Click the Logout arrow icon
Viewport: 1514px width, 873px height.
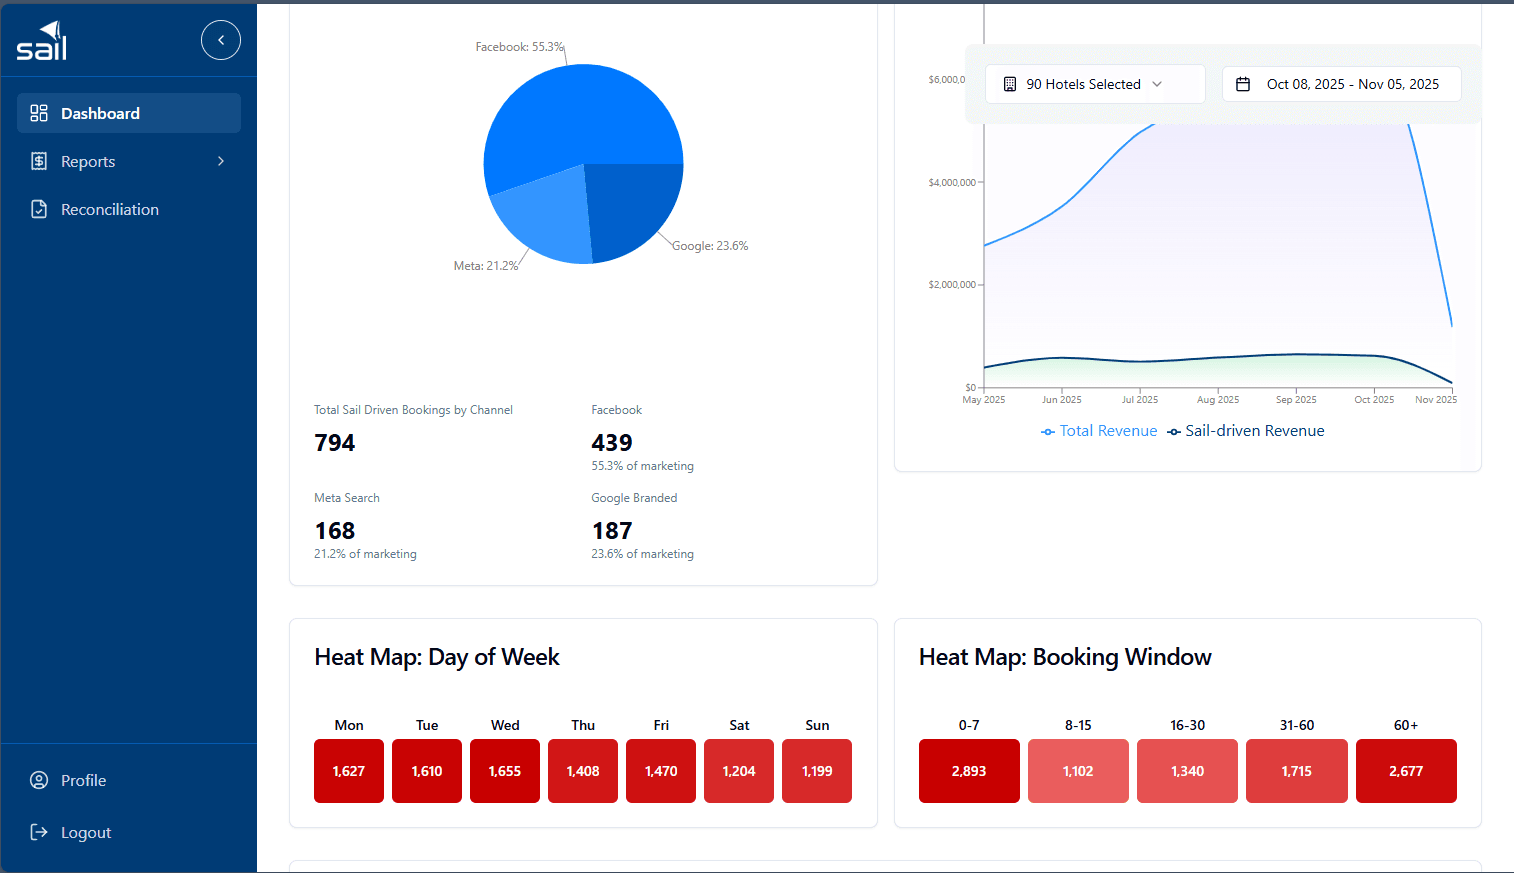39,832
